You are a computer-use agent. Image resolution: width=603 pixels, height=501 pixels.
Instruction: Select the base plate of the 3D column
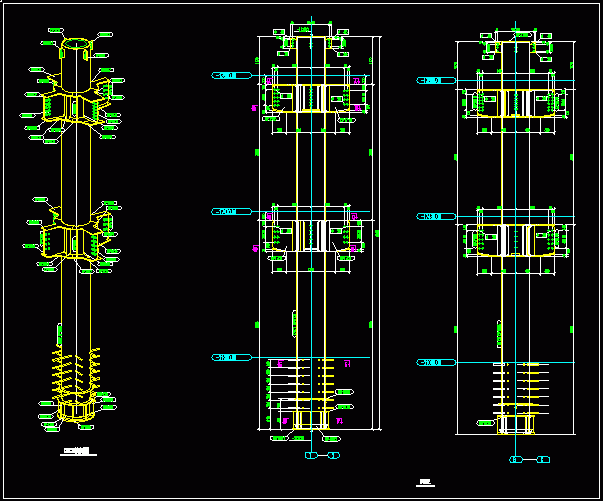pos(76,410)
